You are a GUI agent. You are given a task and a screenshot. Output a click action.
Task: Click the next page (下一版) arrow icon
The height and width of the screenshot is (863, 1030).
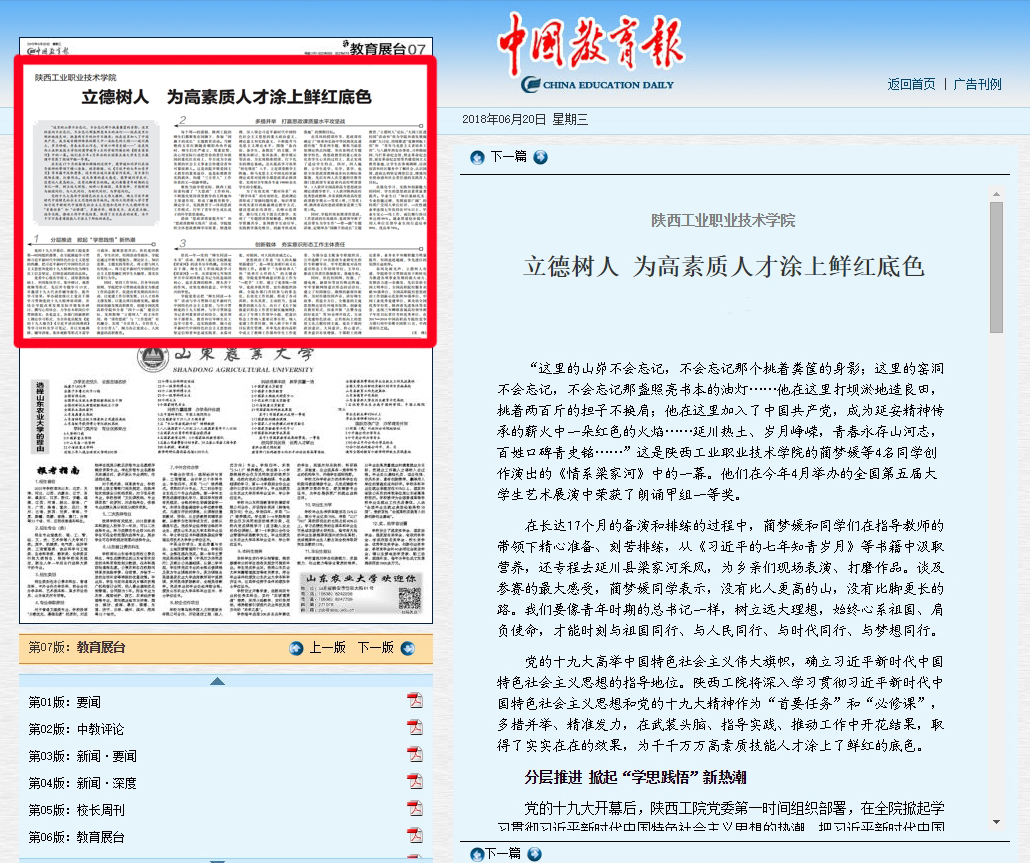[407, 648]
